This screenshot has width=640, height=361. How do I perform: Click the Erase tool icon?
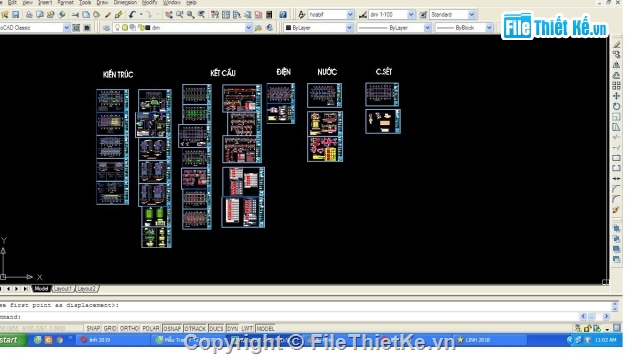pyautogui.click(x=616, y=44)
